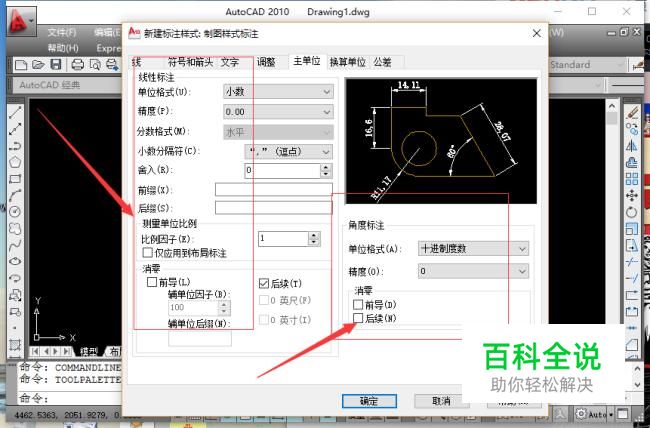
Task: Click into the 前缀(X) text field
Action: [x=274, y=190]
